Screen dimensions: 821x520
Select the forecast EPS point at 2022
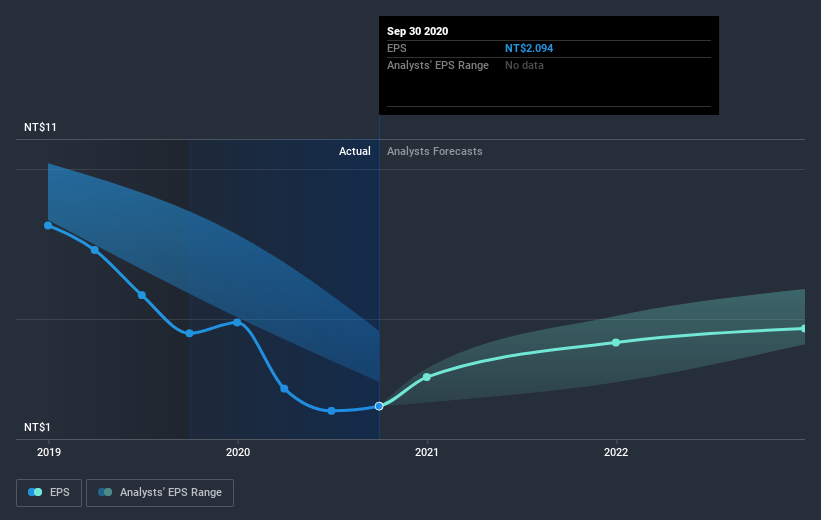tap(616, 342)
